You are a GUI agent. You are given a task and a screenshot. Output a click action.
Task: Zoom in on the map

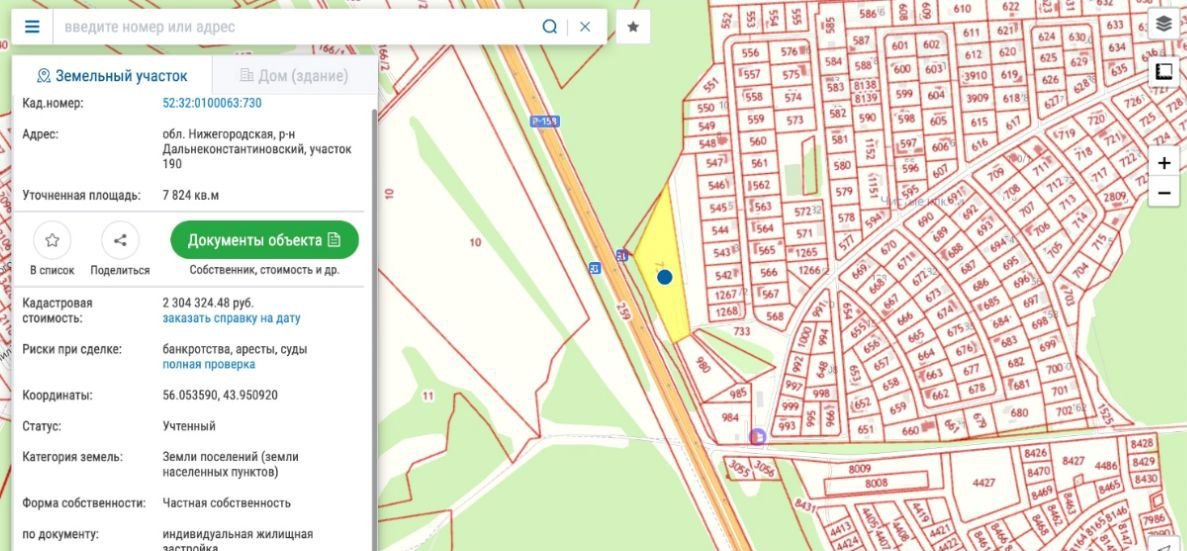pyautogui.click(x=1163, y=163)
